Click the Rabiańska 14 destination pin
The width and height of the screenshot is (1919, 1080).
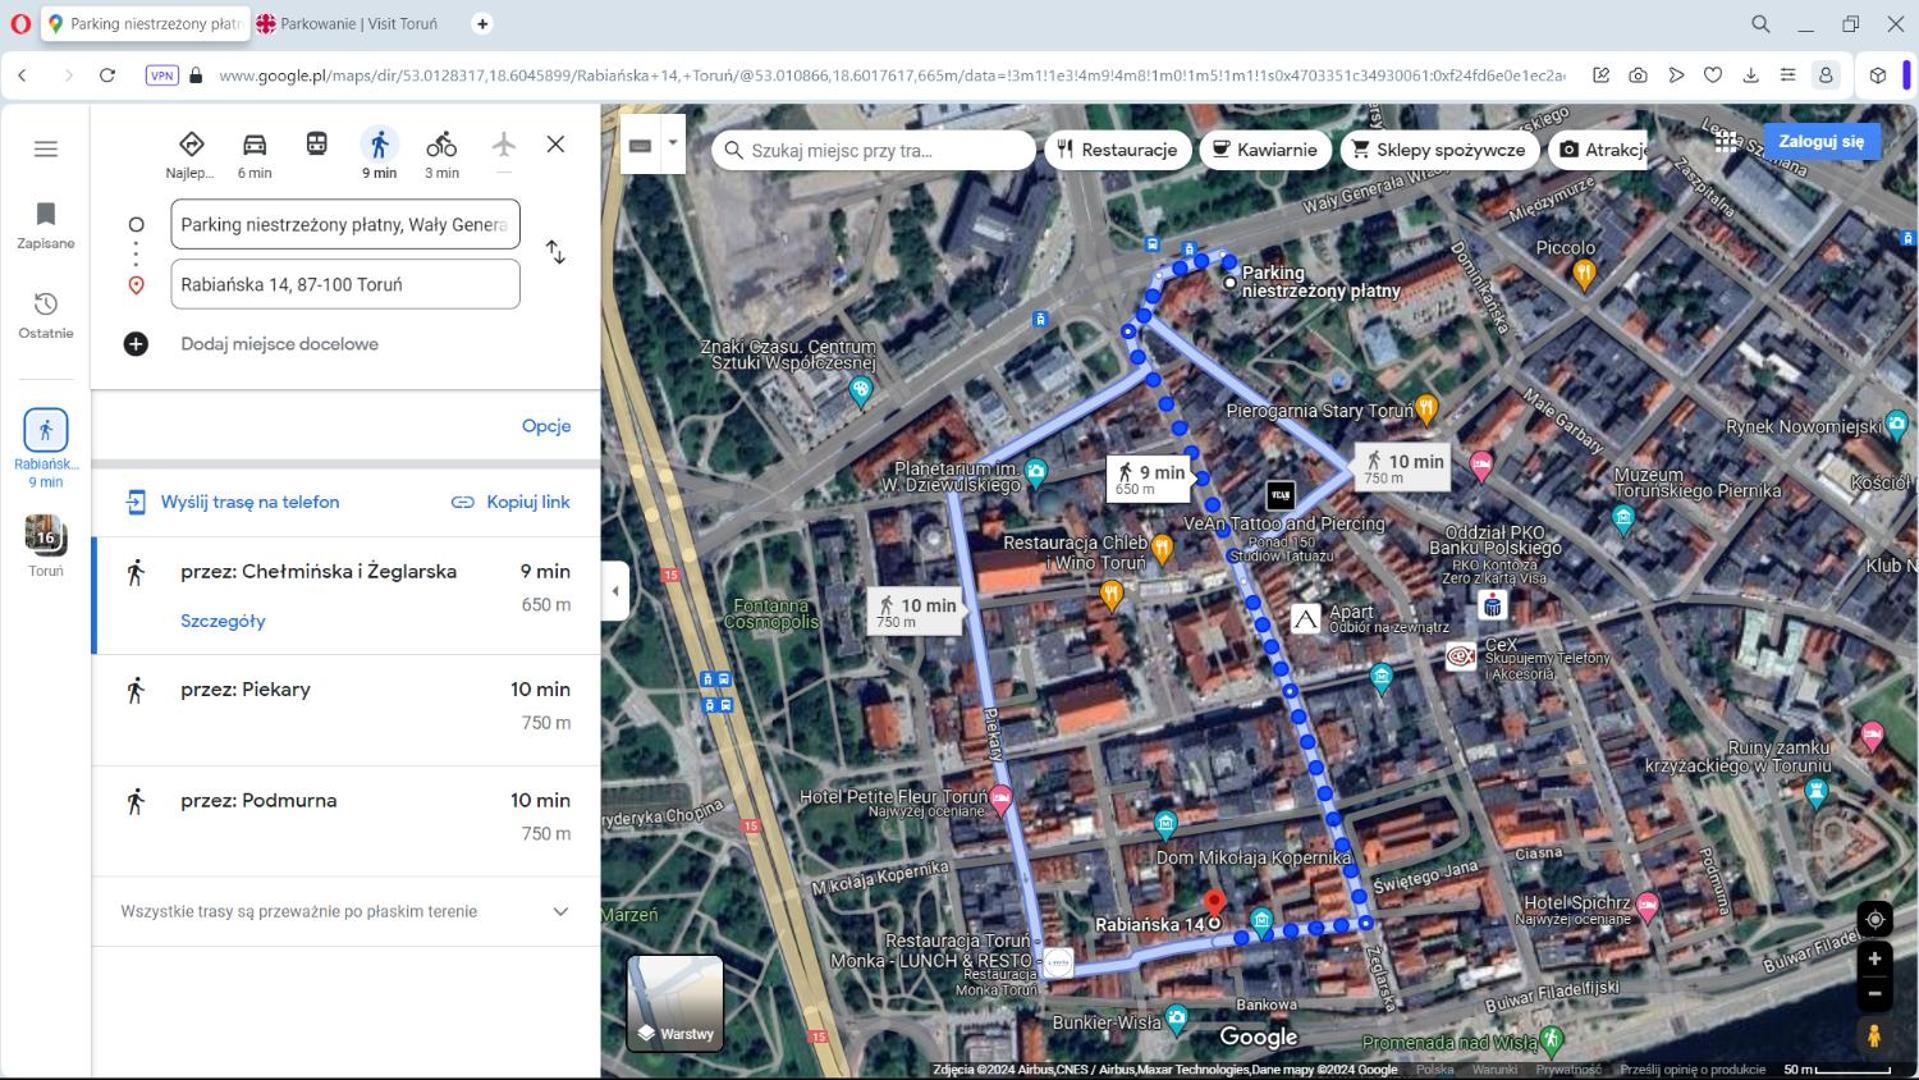point(1214,905)
